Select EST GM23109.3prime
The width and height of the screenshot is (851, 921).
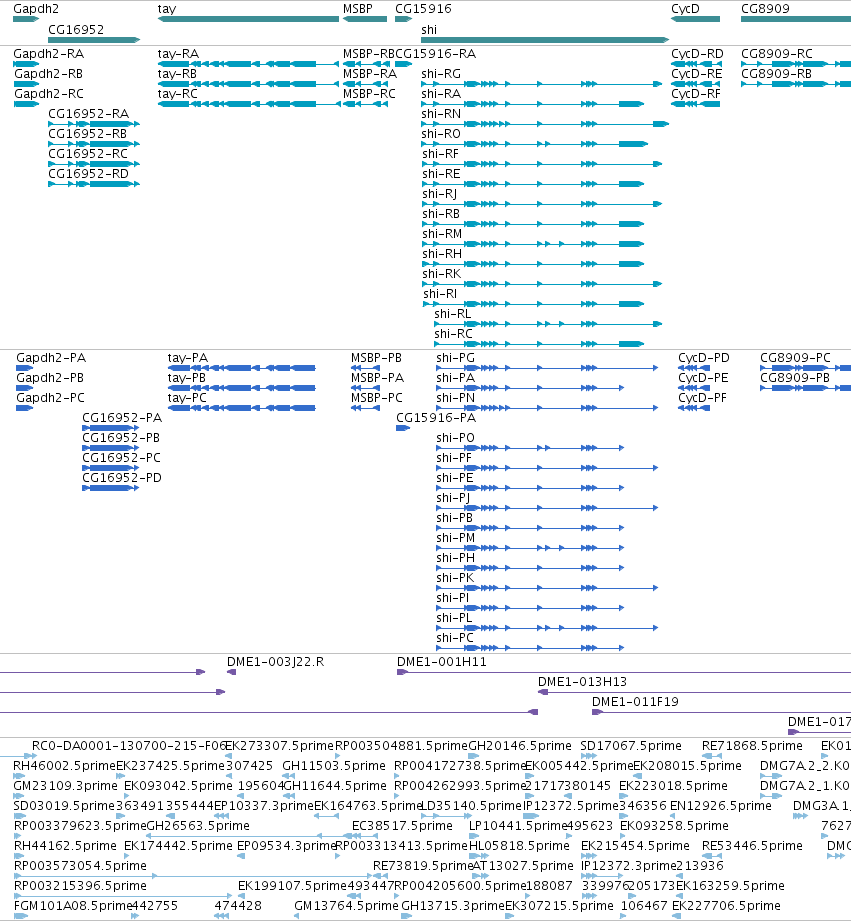click(x=66, y=785)
